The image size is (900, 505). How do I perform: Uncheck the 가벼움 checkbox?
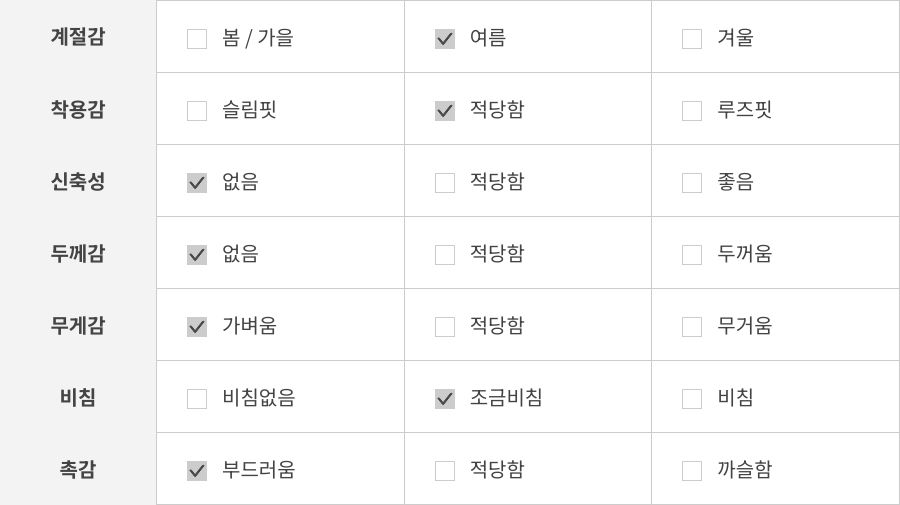coord(197,327)
